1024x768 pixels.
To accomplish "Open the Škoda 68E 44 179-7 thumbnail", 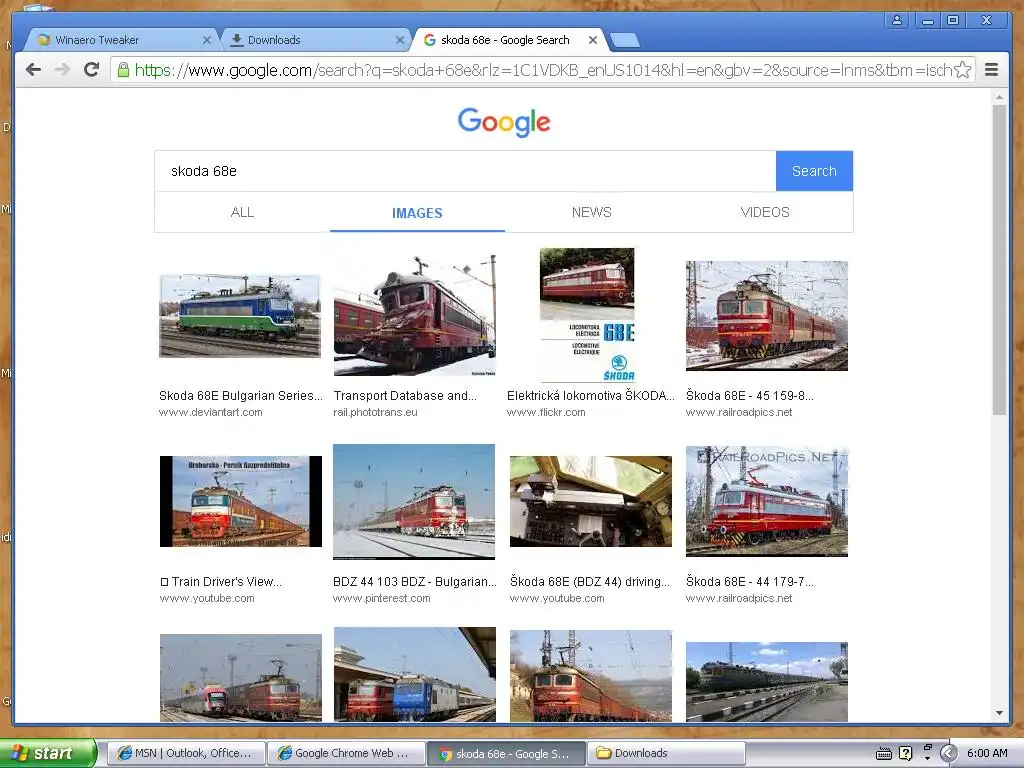I will click(x=767, y=502).
